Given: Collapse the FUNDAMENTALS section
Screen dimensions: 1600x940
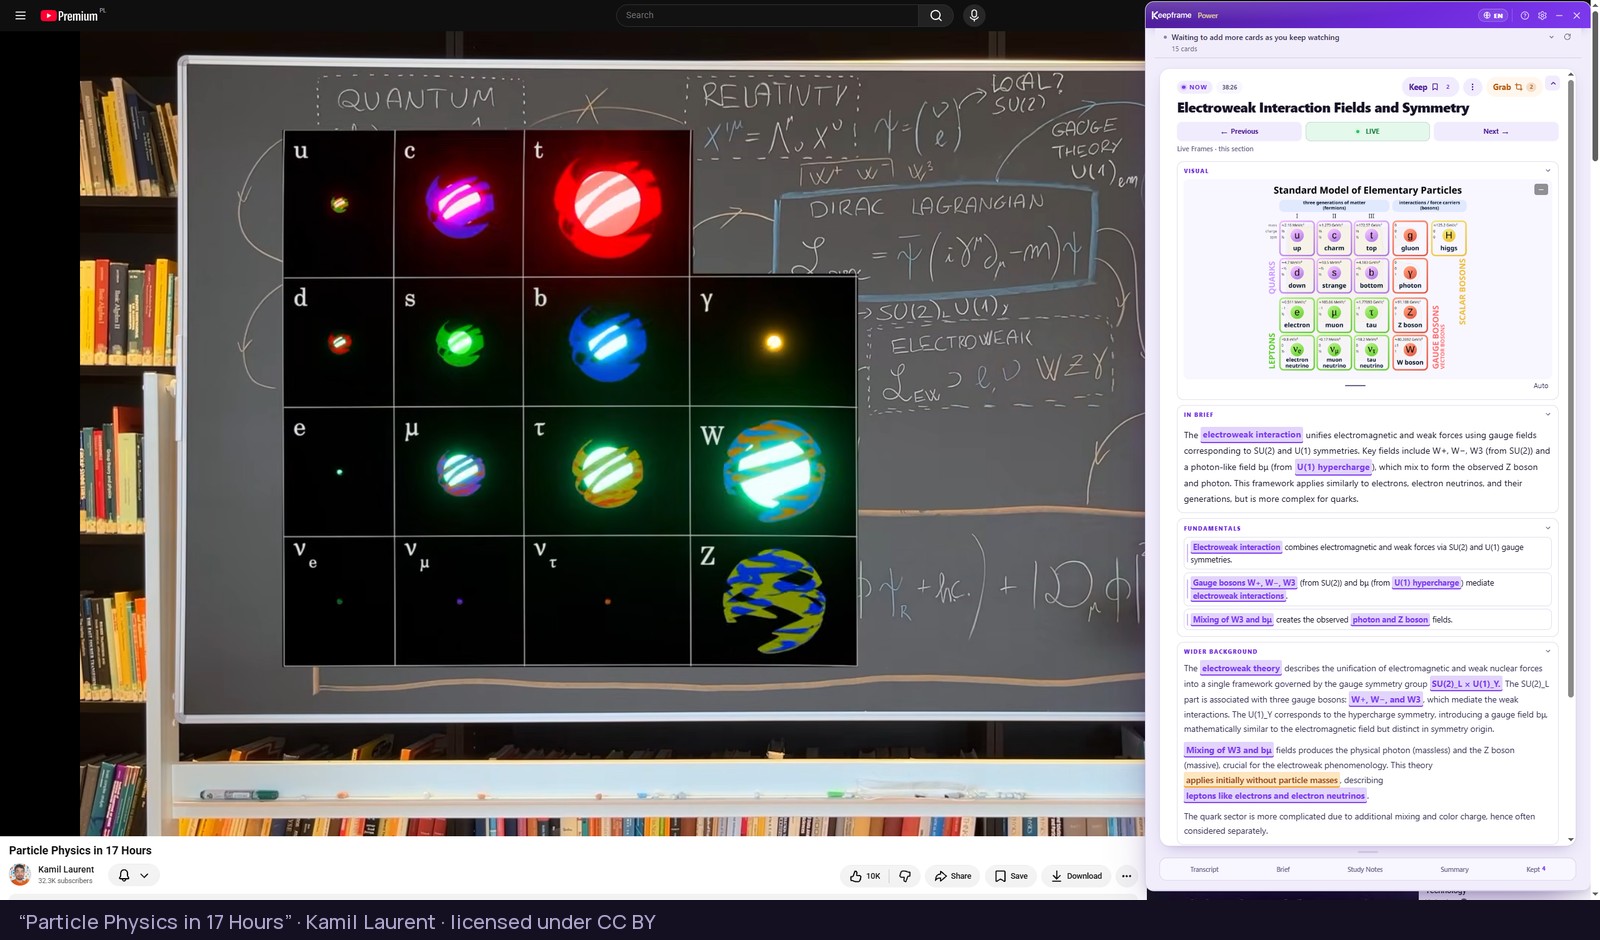Looking at the screenshot, I should click(1548, 528).
